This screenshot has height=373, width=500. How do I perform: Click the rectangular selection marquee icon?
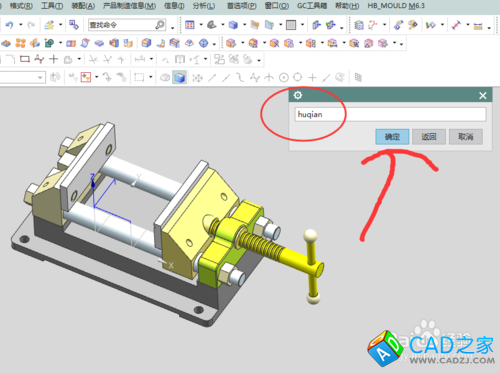pos(139,78)
